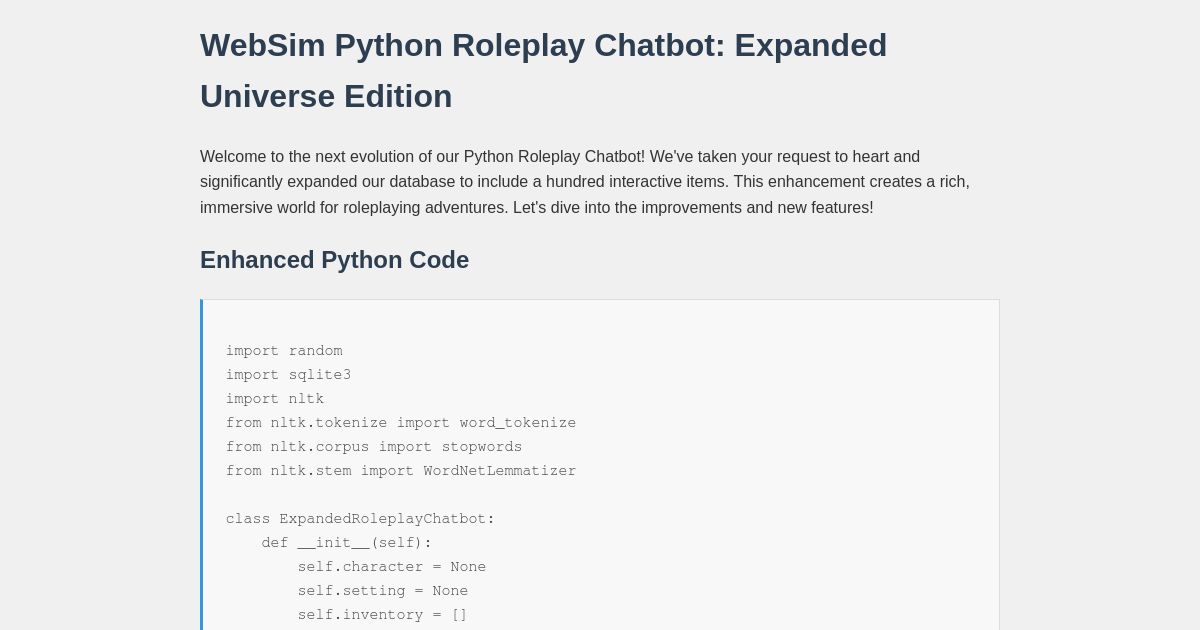Select the import nltk code line

[275, 399]
